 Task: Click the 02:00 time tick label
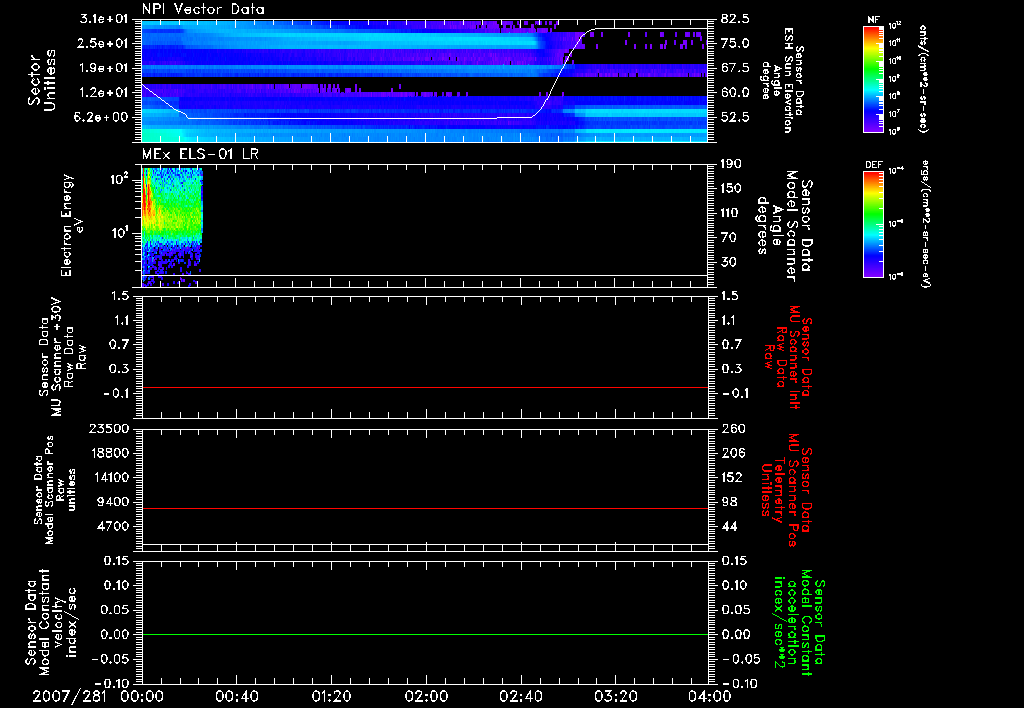[426, 696]
